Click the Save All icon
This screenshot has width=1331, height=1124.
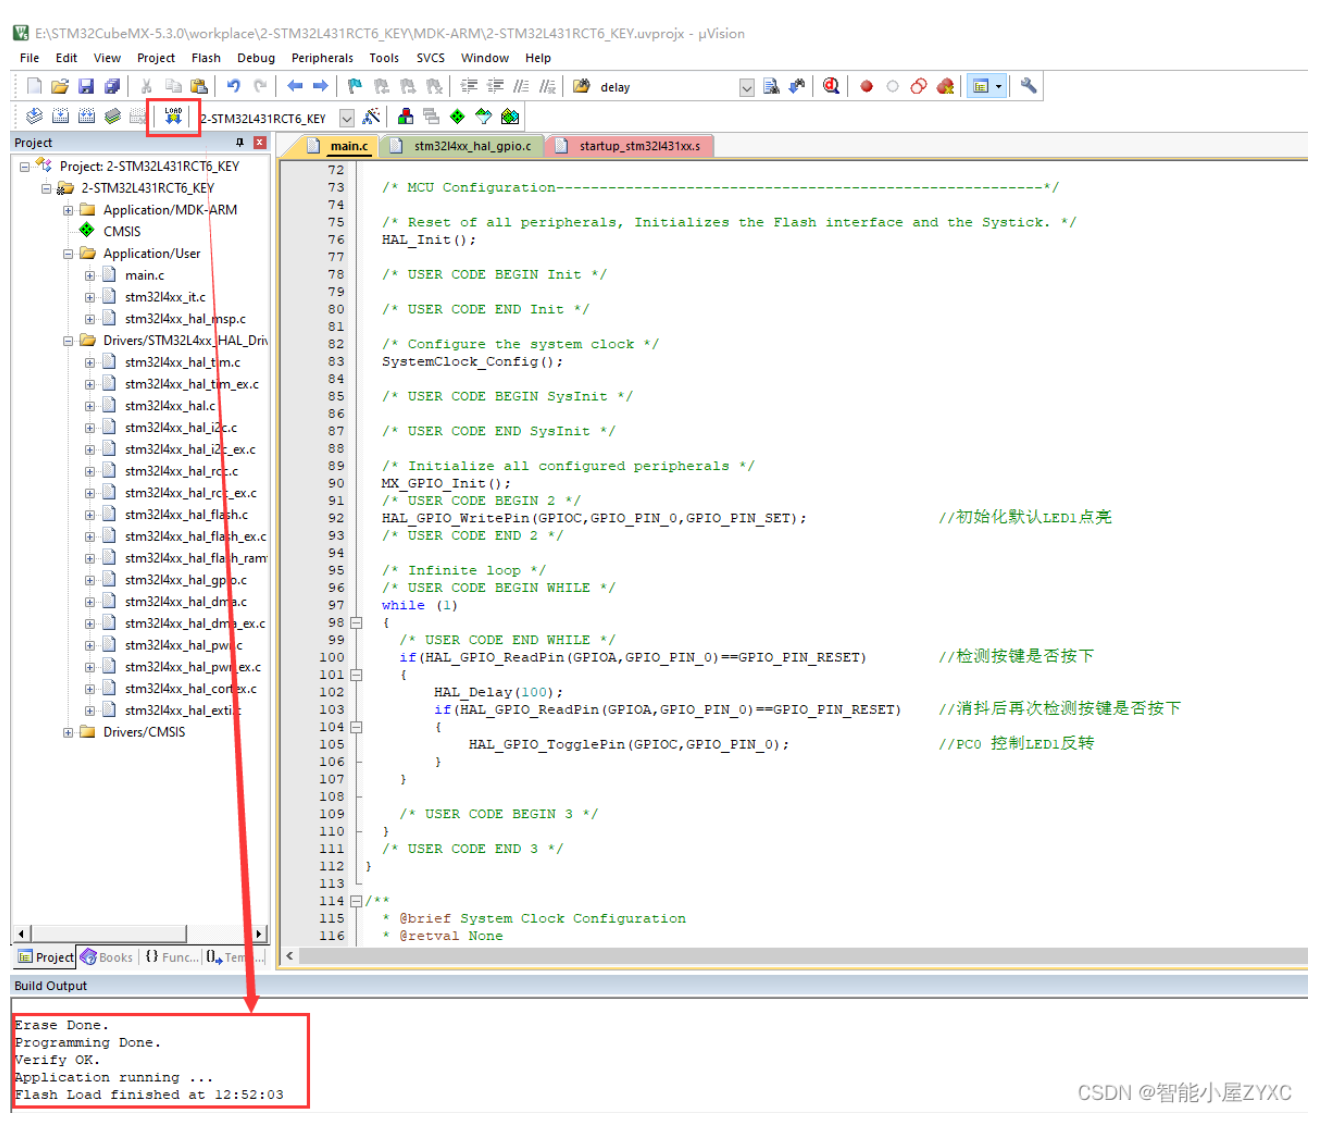point(112,87)
